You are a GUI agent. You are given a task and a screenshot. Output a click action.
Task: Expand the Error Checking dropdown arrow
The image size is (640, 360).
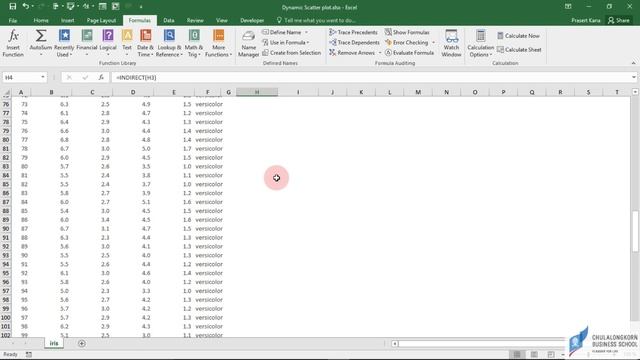coord(433,42)
